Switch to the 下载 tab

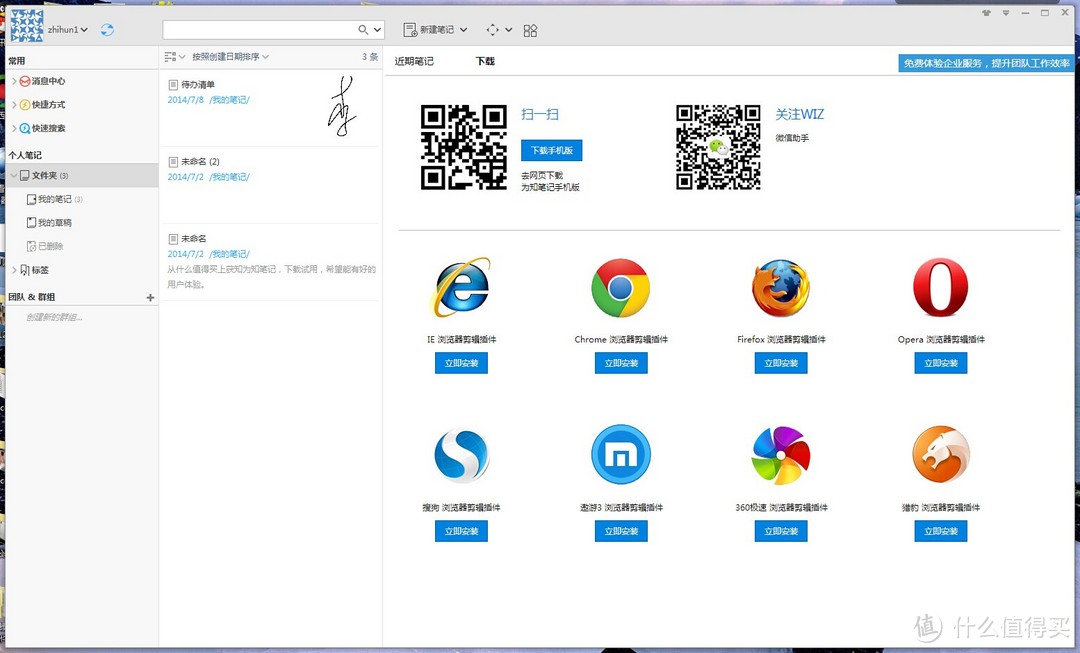coord(485,61)
